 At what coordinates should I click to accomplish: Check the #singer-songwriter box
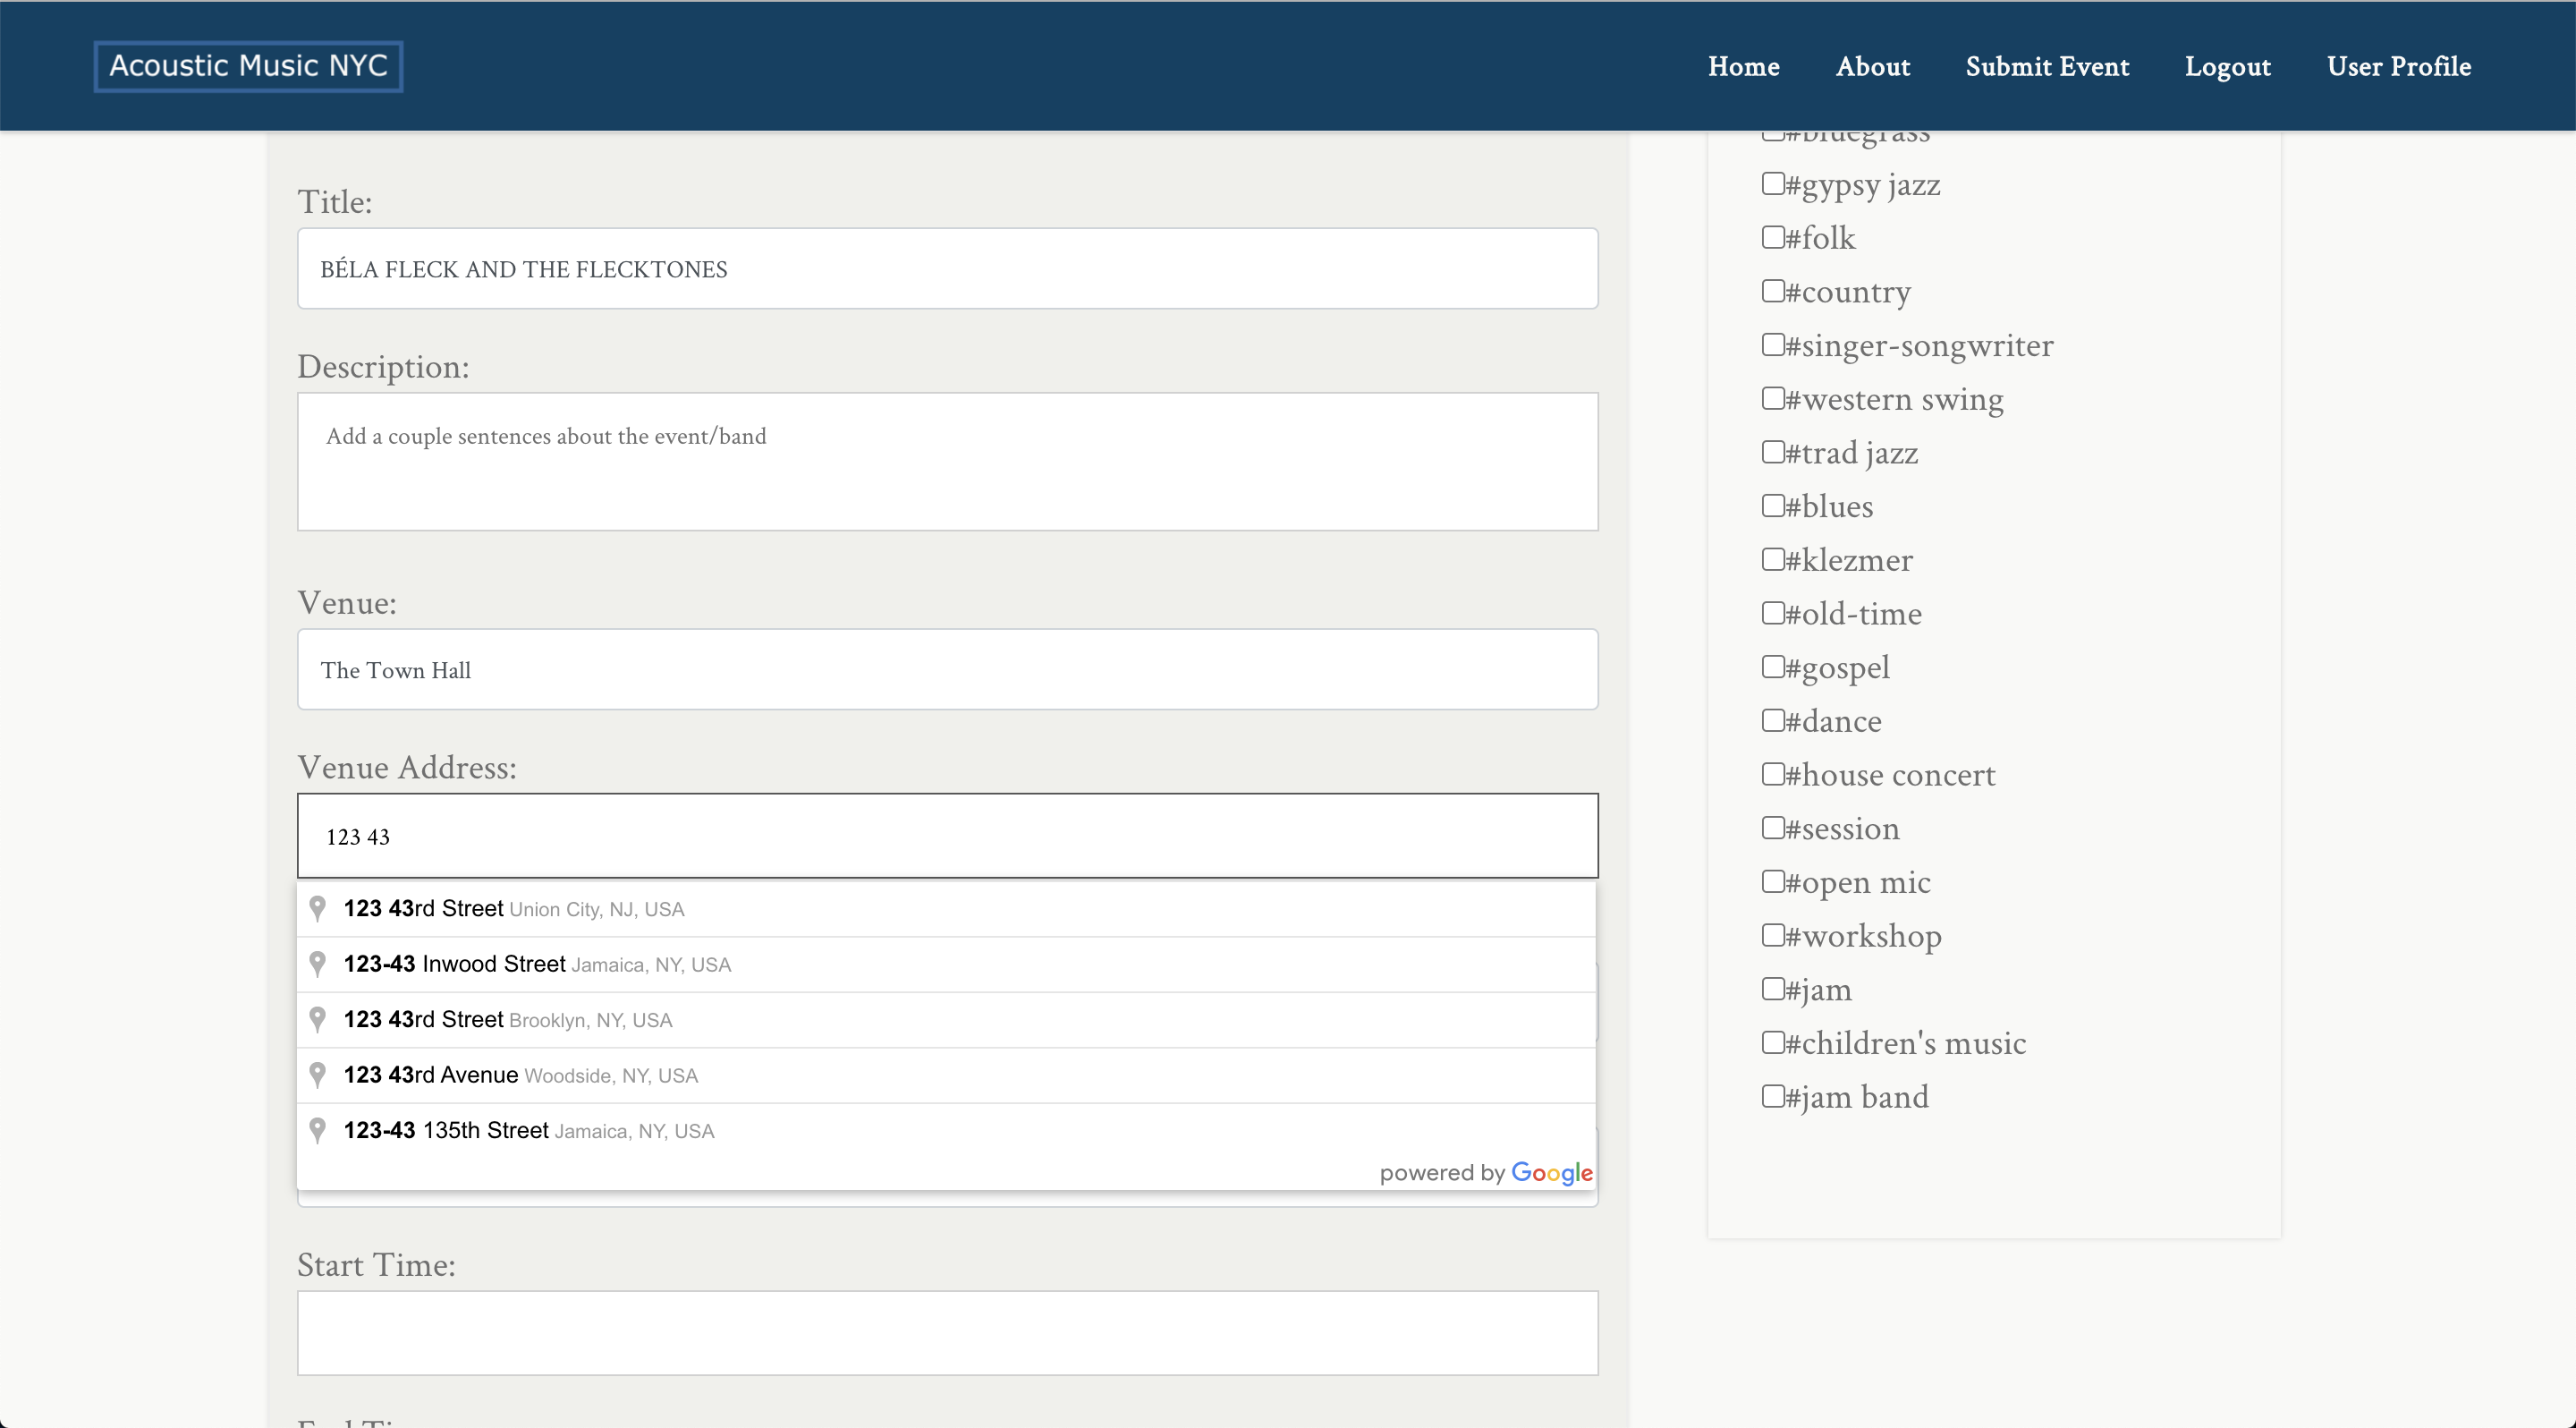pyautogui.click(x=1772, y=344)
